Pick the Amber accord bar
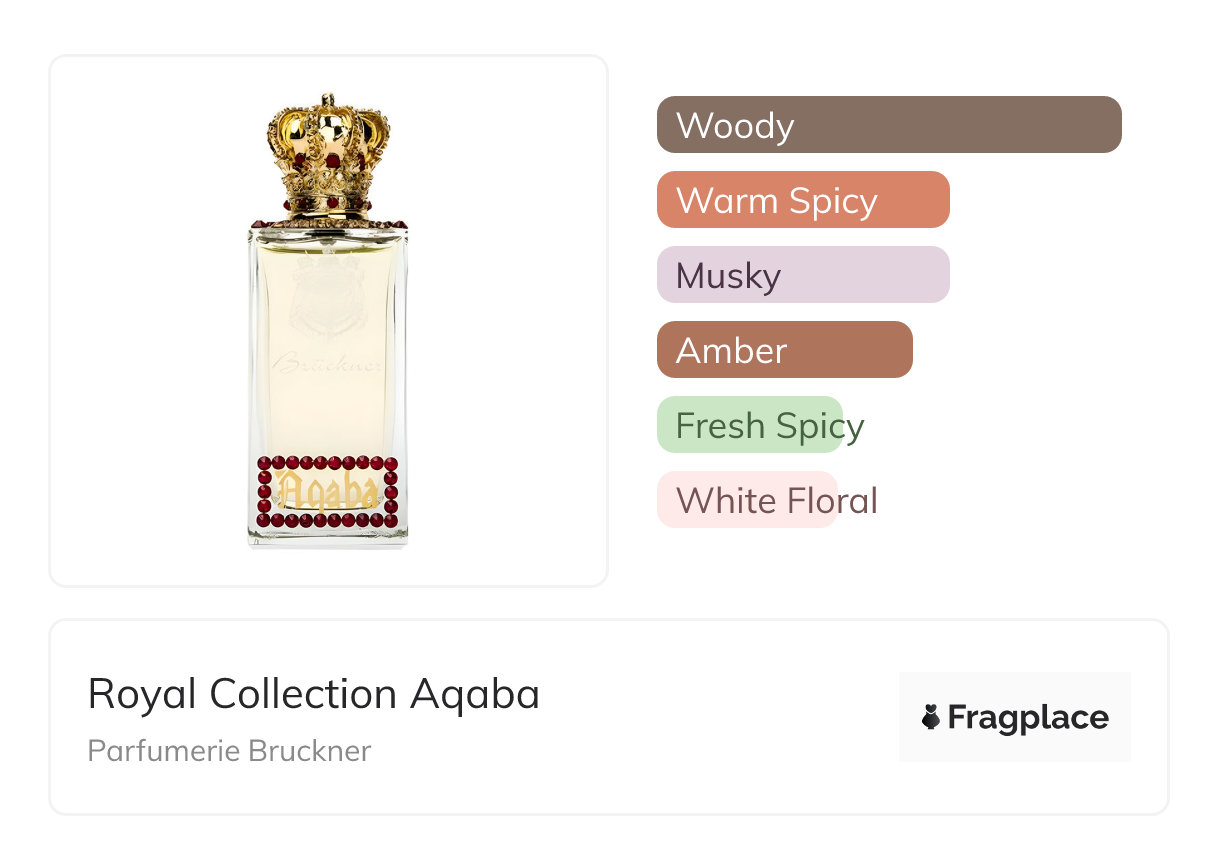1218x864 pixels. pyautogui.click(x=784, y=350)
